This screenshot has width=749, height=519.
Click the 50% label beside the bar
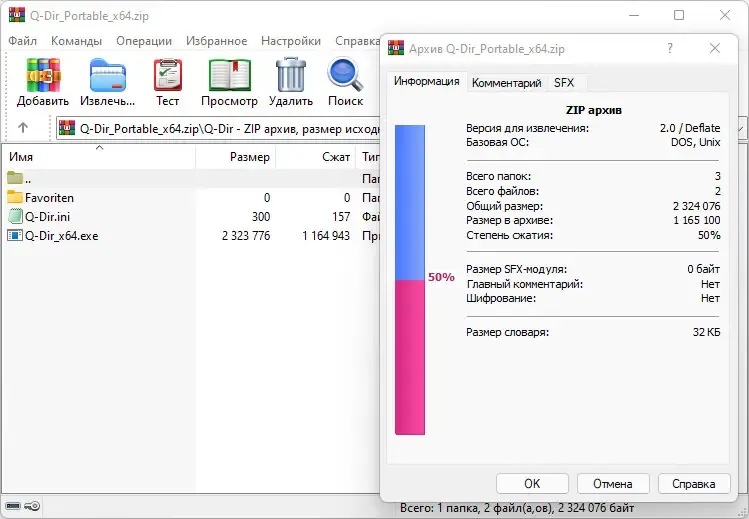[x=441, y=277]
